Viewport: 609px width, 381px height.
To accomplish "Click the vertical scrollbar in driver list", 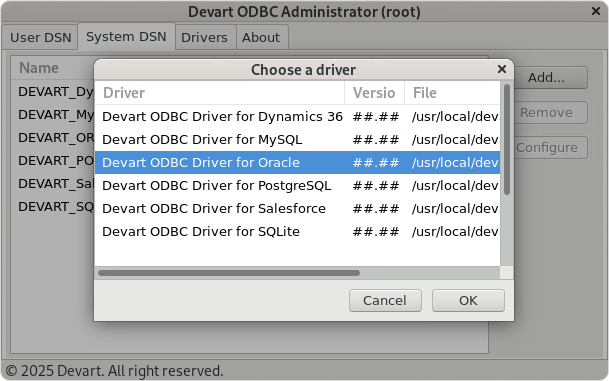I will [x=506, y=139].
